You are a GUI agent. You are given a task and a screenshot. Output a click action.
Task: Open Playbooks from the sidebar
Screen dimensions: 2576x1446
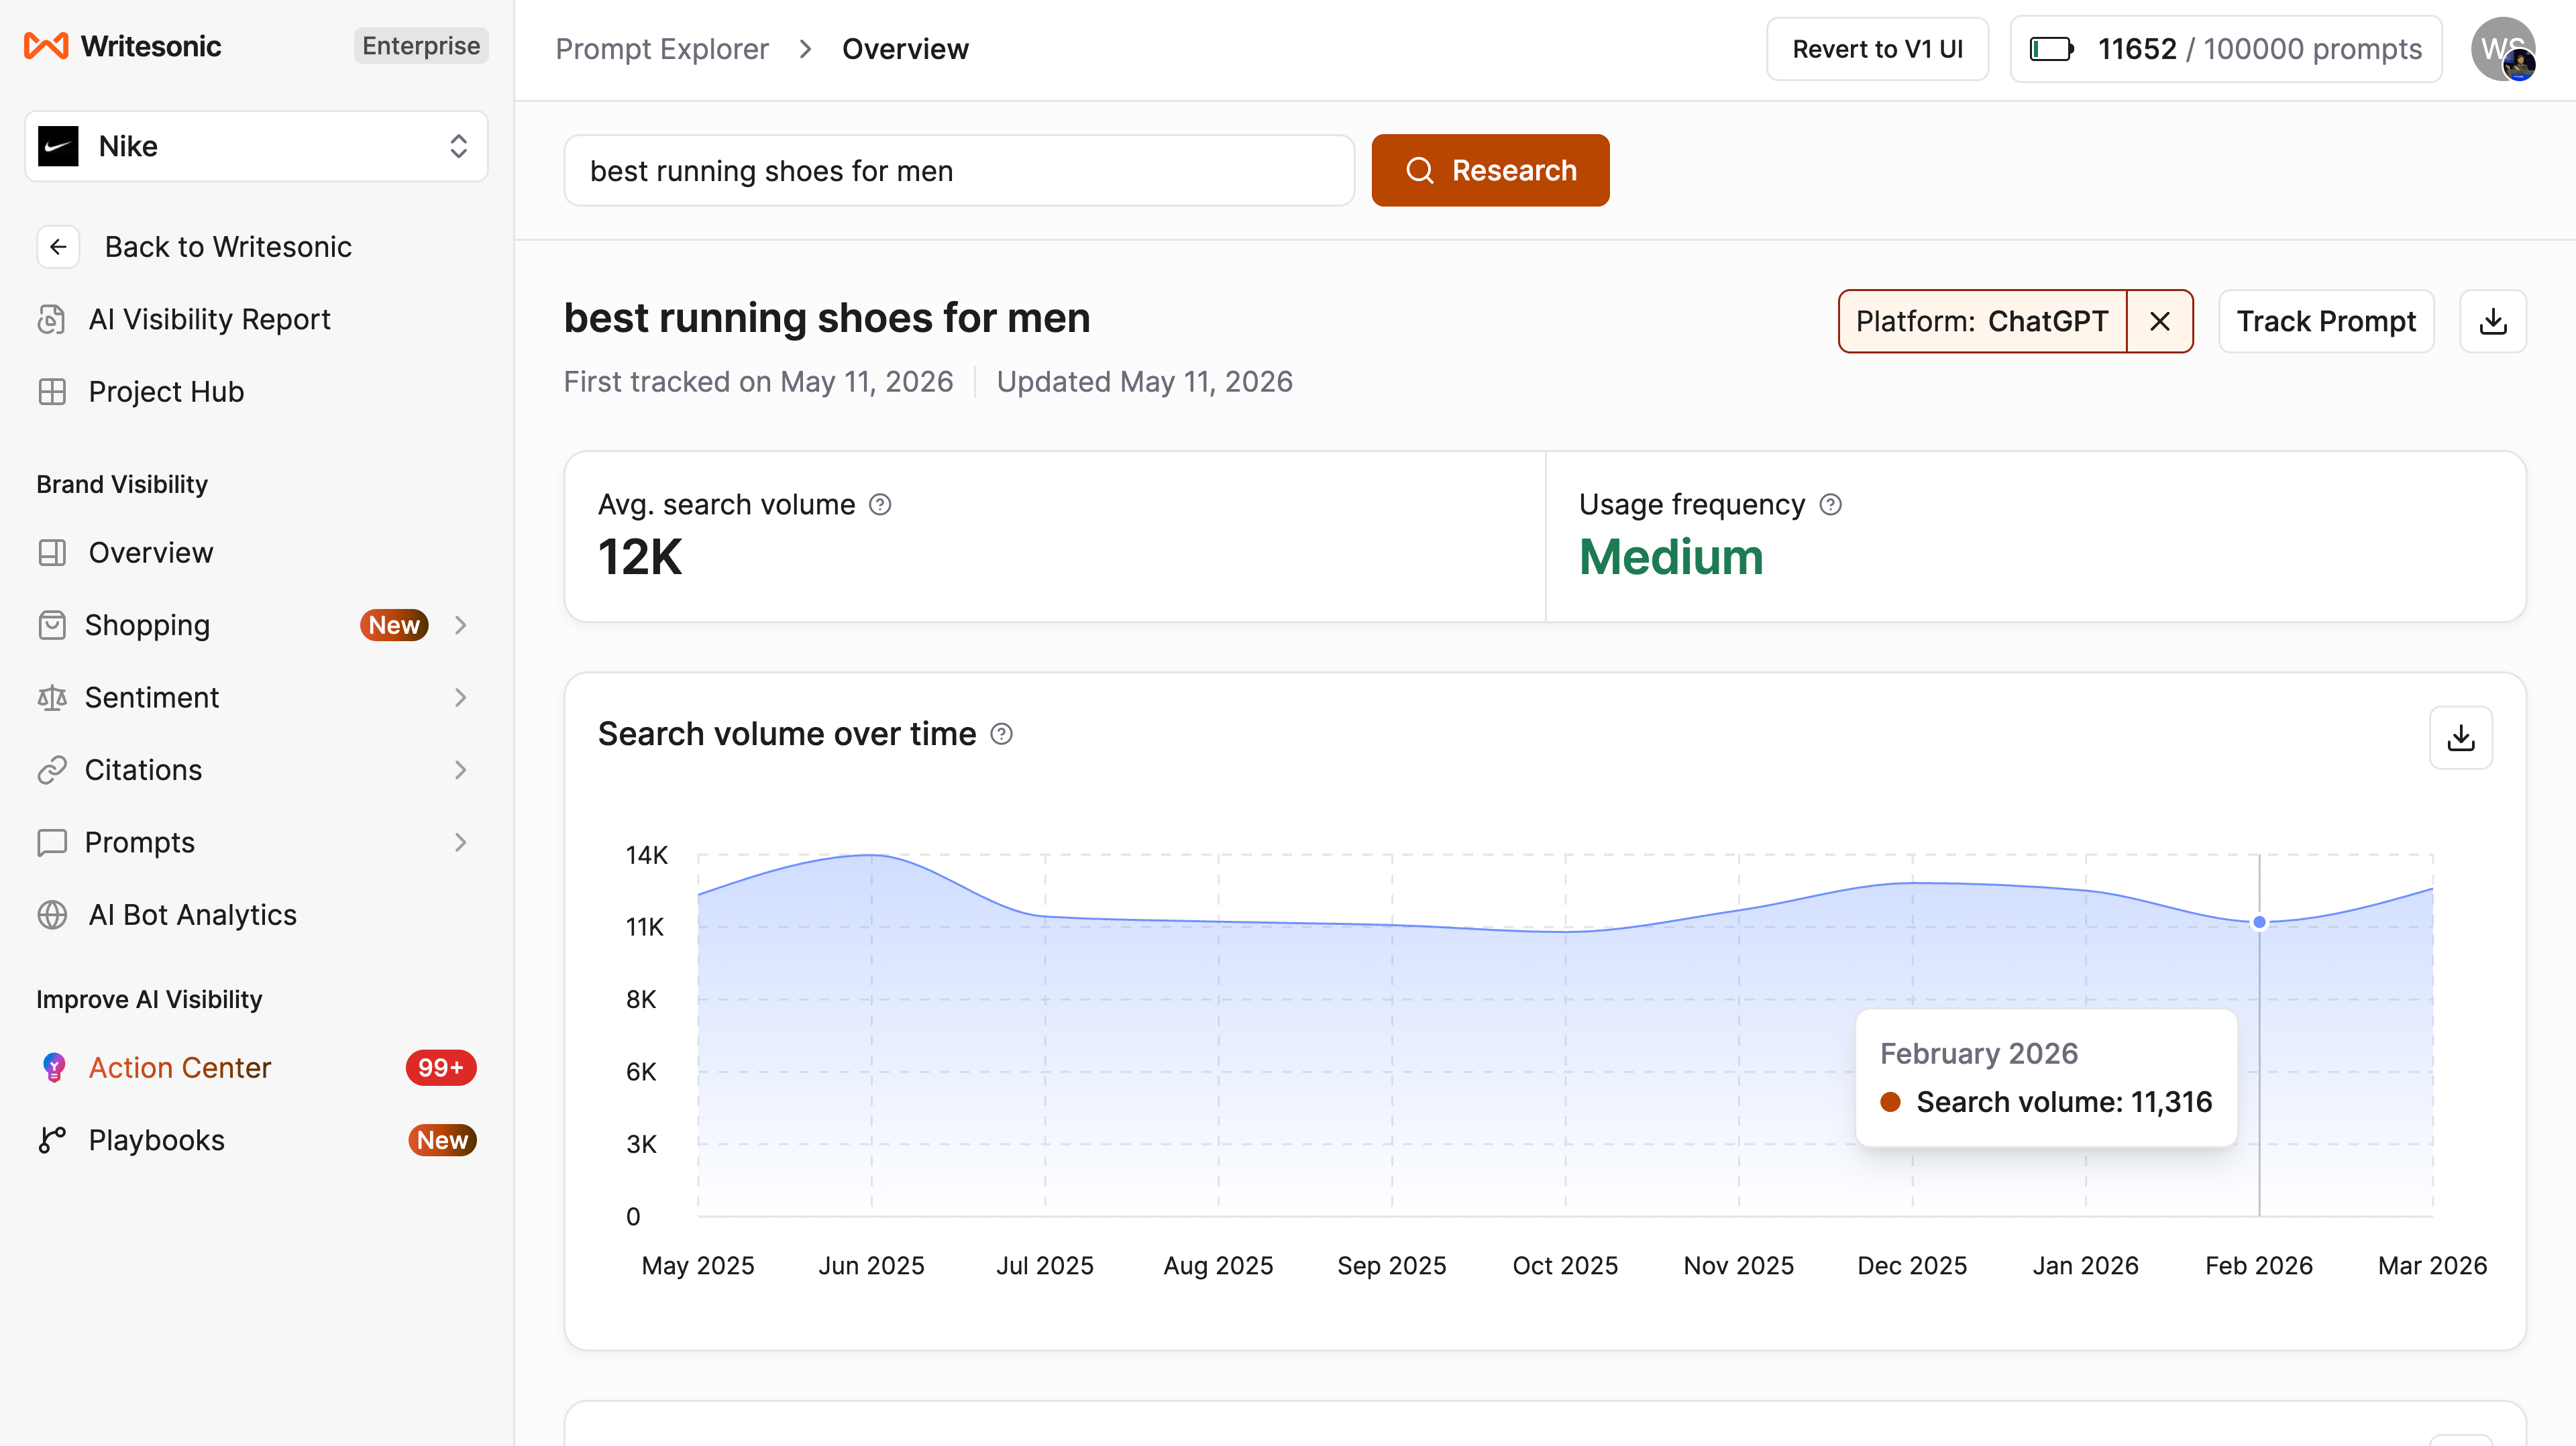[156, 1140]
